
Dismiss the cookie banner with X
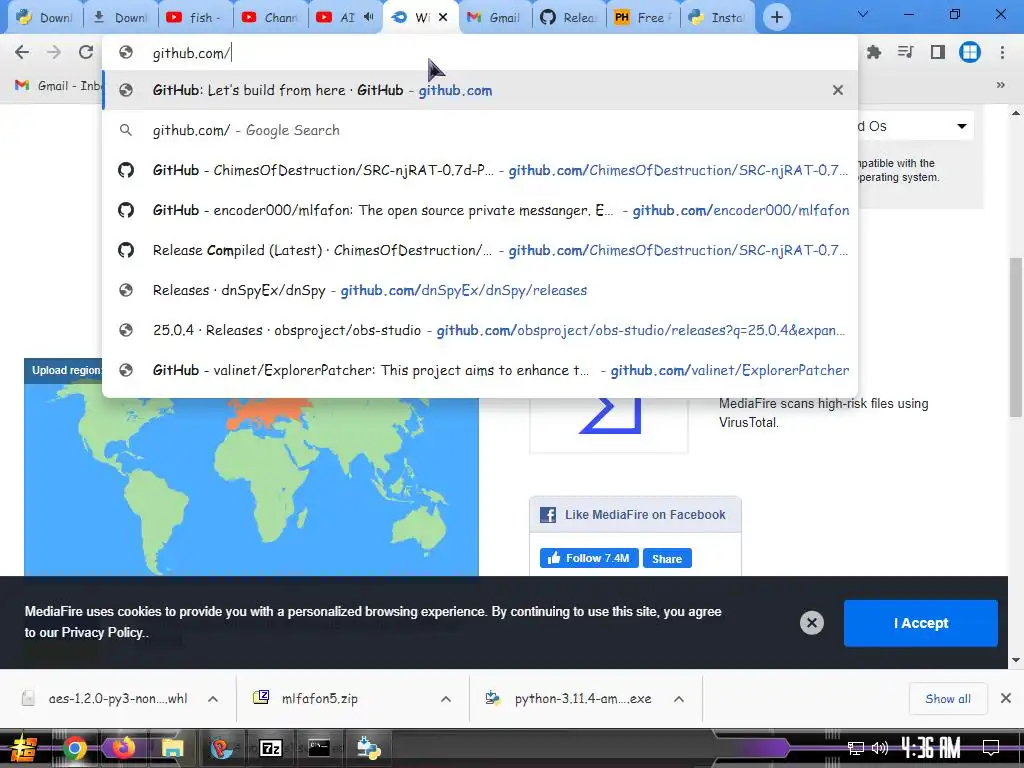coord(812,623)
